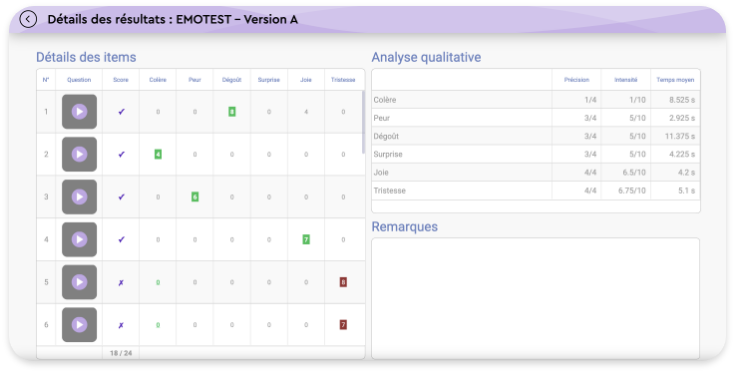Image resolution: width=735 pixels, height=373 pixels.
Task: Click the Temps moyen column header
Action: (675, 80)
